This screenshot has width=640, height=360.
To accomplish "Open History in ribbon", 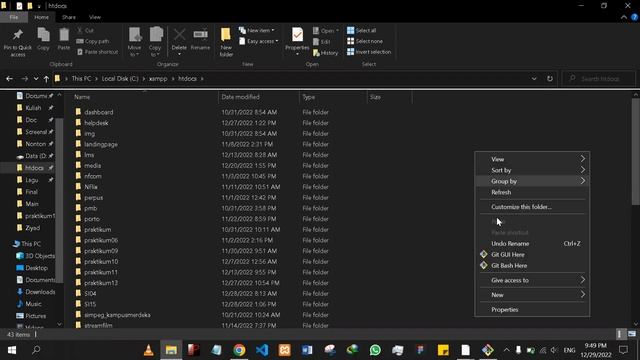I will click(325, 53).
